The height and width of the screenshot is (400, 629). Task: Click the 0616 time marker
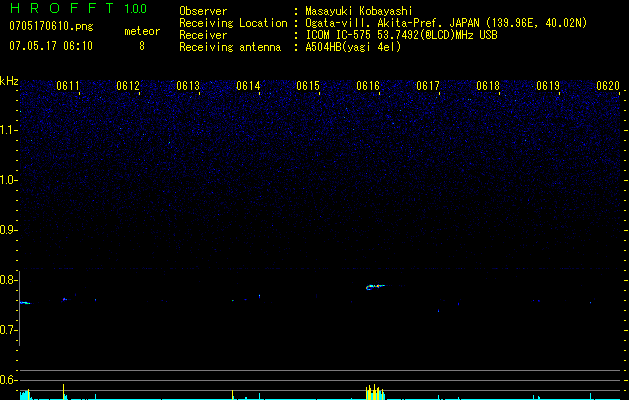[x=368, y=86]
